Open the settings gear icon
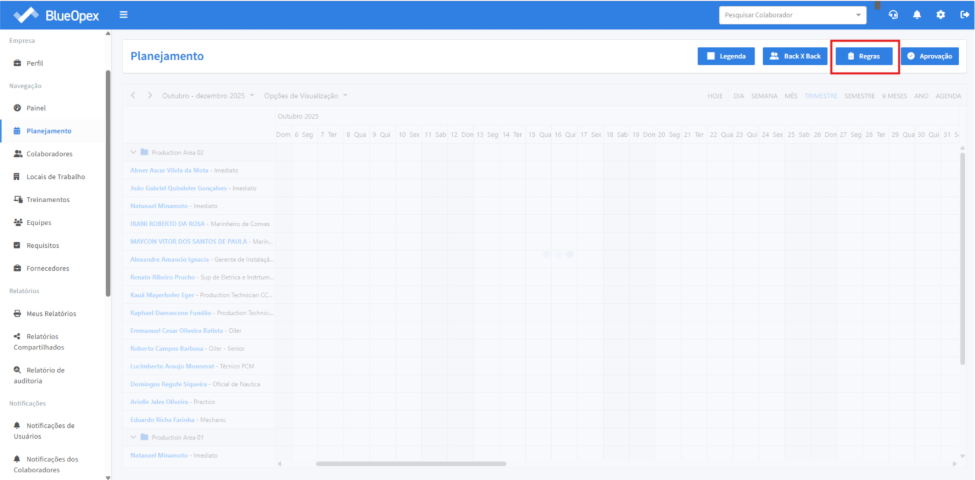The width and height of the screenshot is (975, 480). 940,15
